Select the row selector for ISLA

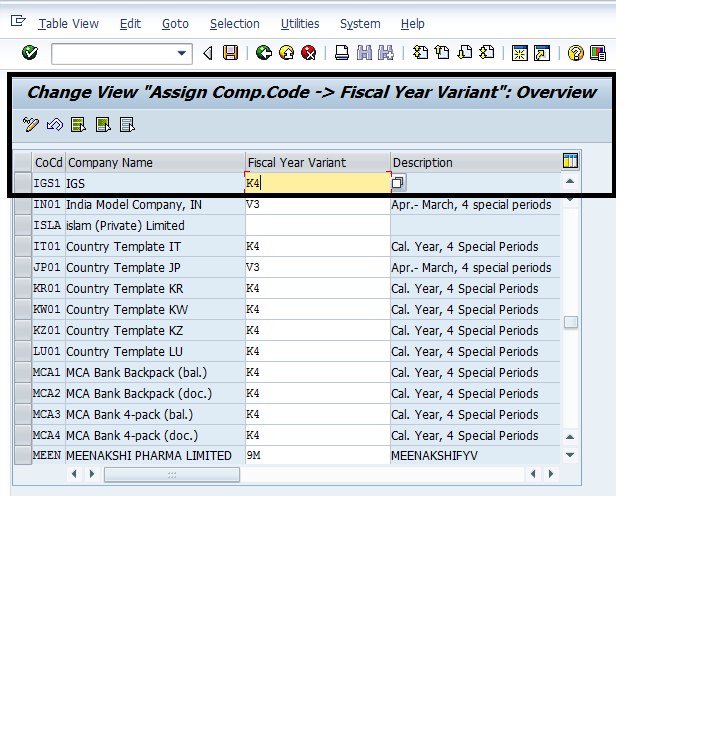tap(23, 225)
